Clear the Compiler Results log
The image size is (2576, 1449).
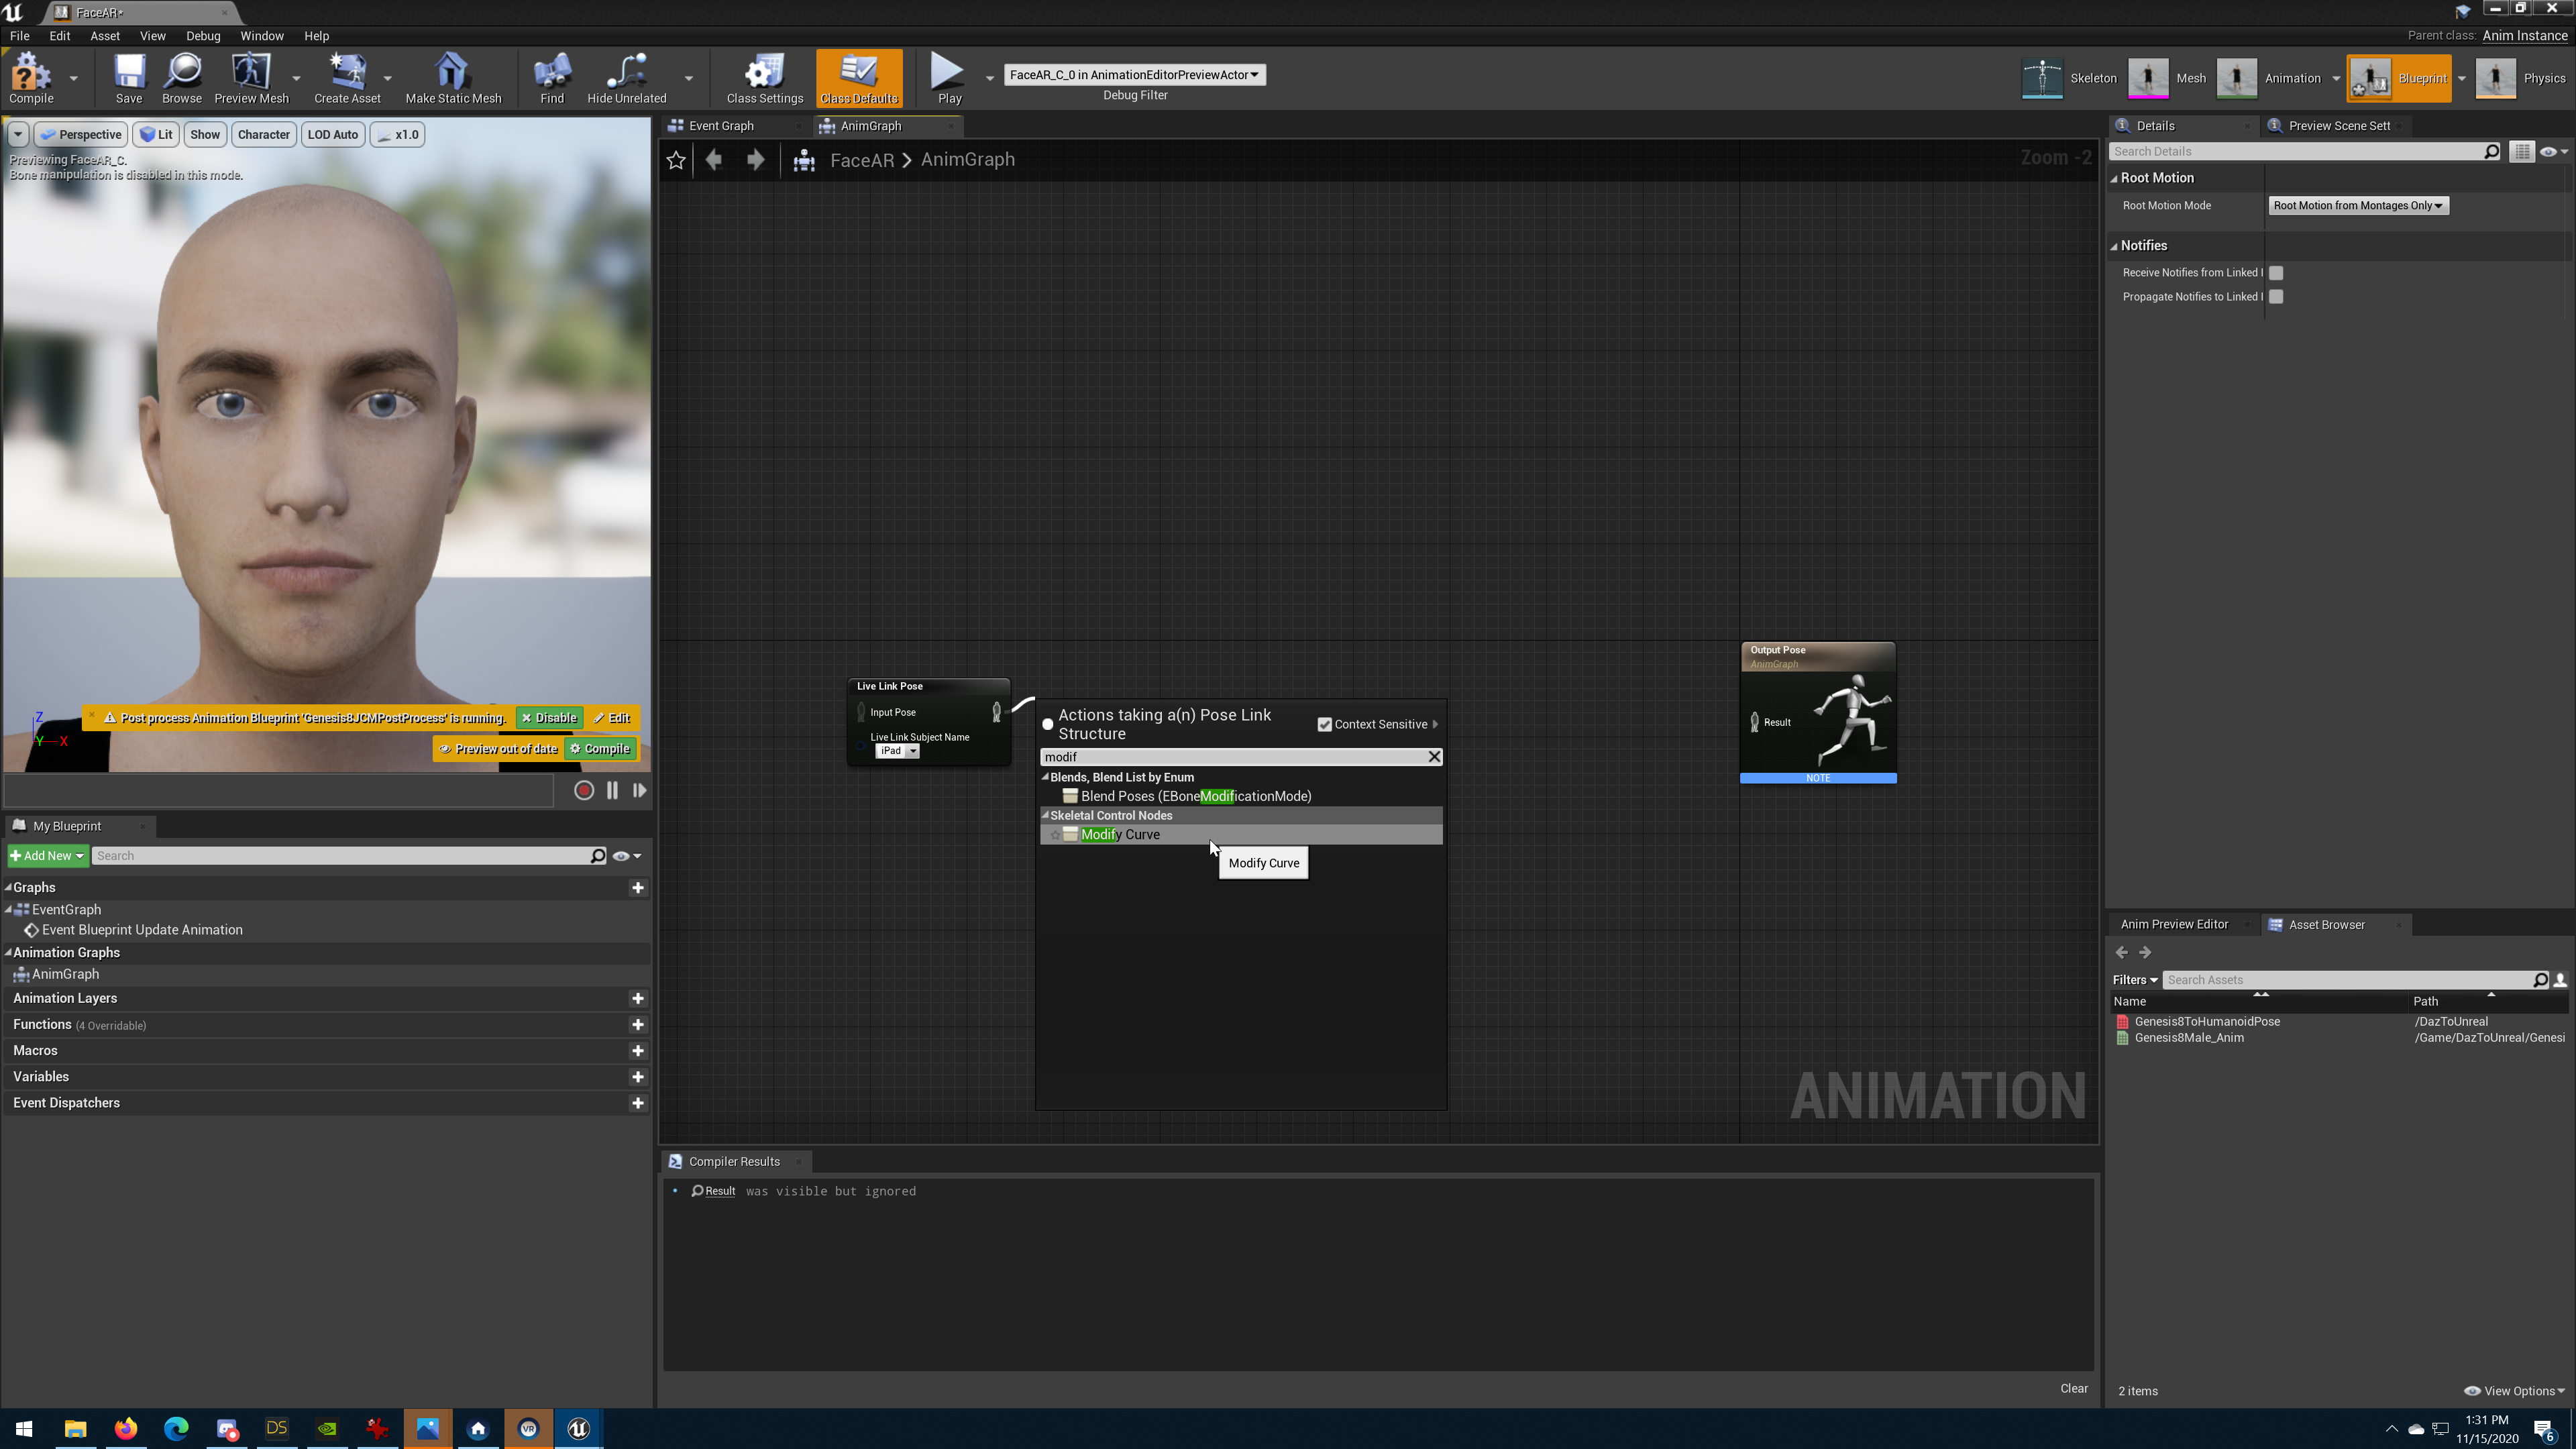[2073, 1388]
